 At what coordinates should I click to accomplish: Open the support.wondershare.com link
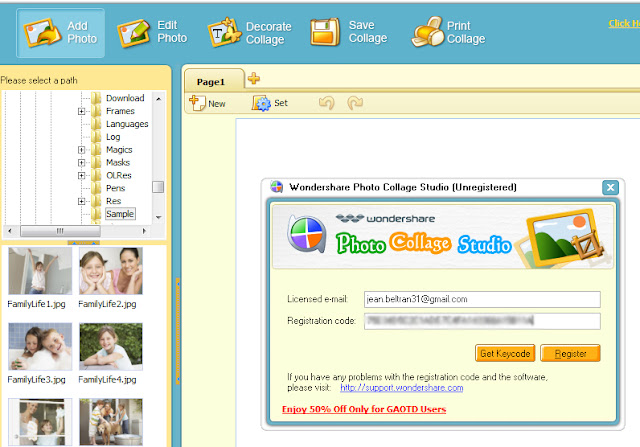tap(402, 388)
